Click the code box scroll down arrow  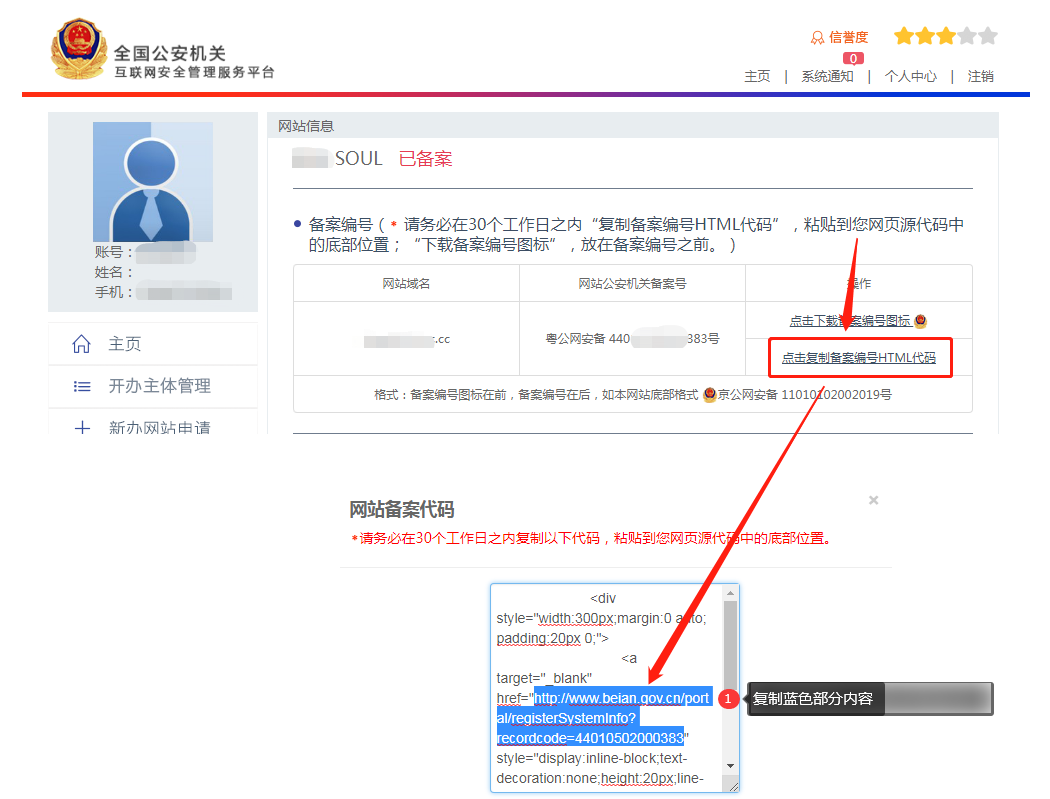[731, 766]
